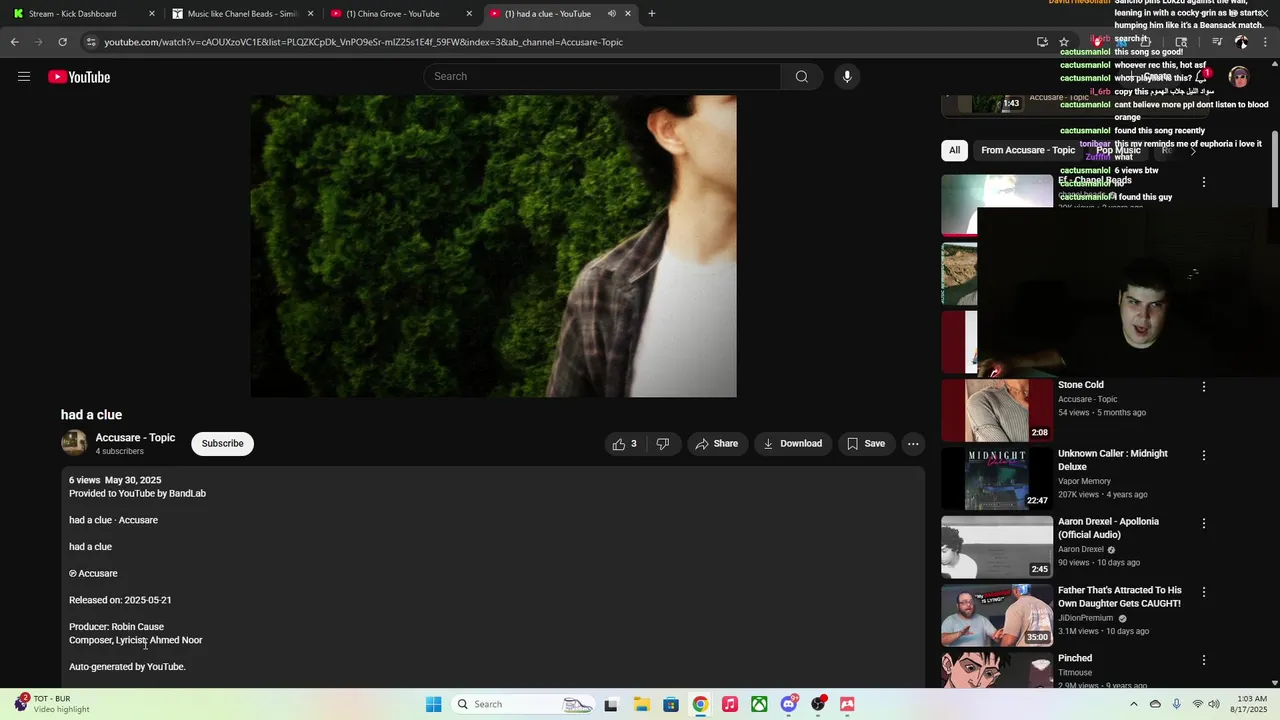The height and width of the screenshot is (720, 1280).
Task: Open more actions ellipsis under video
Action: coord(913,444)
